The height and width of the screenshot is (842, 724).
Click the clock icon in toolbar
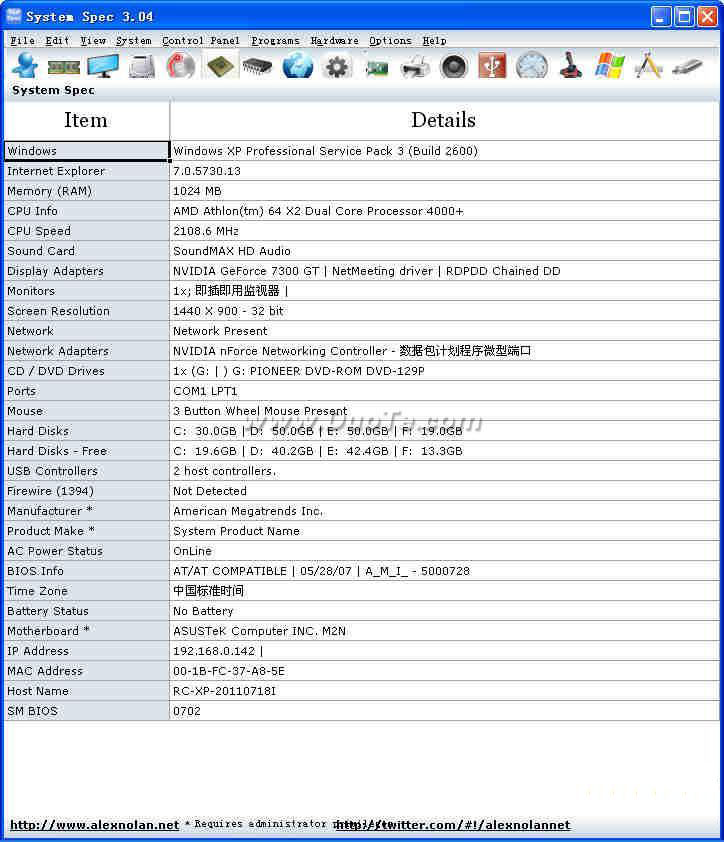[x=532, y=66]
